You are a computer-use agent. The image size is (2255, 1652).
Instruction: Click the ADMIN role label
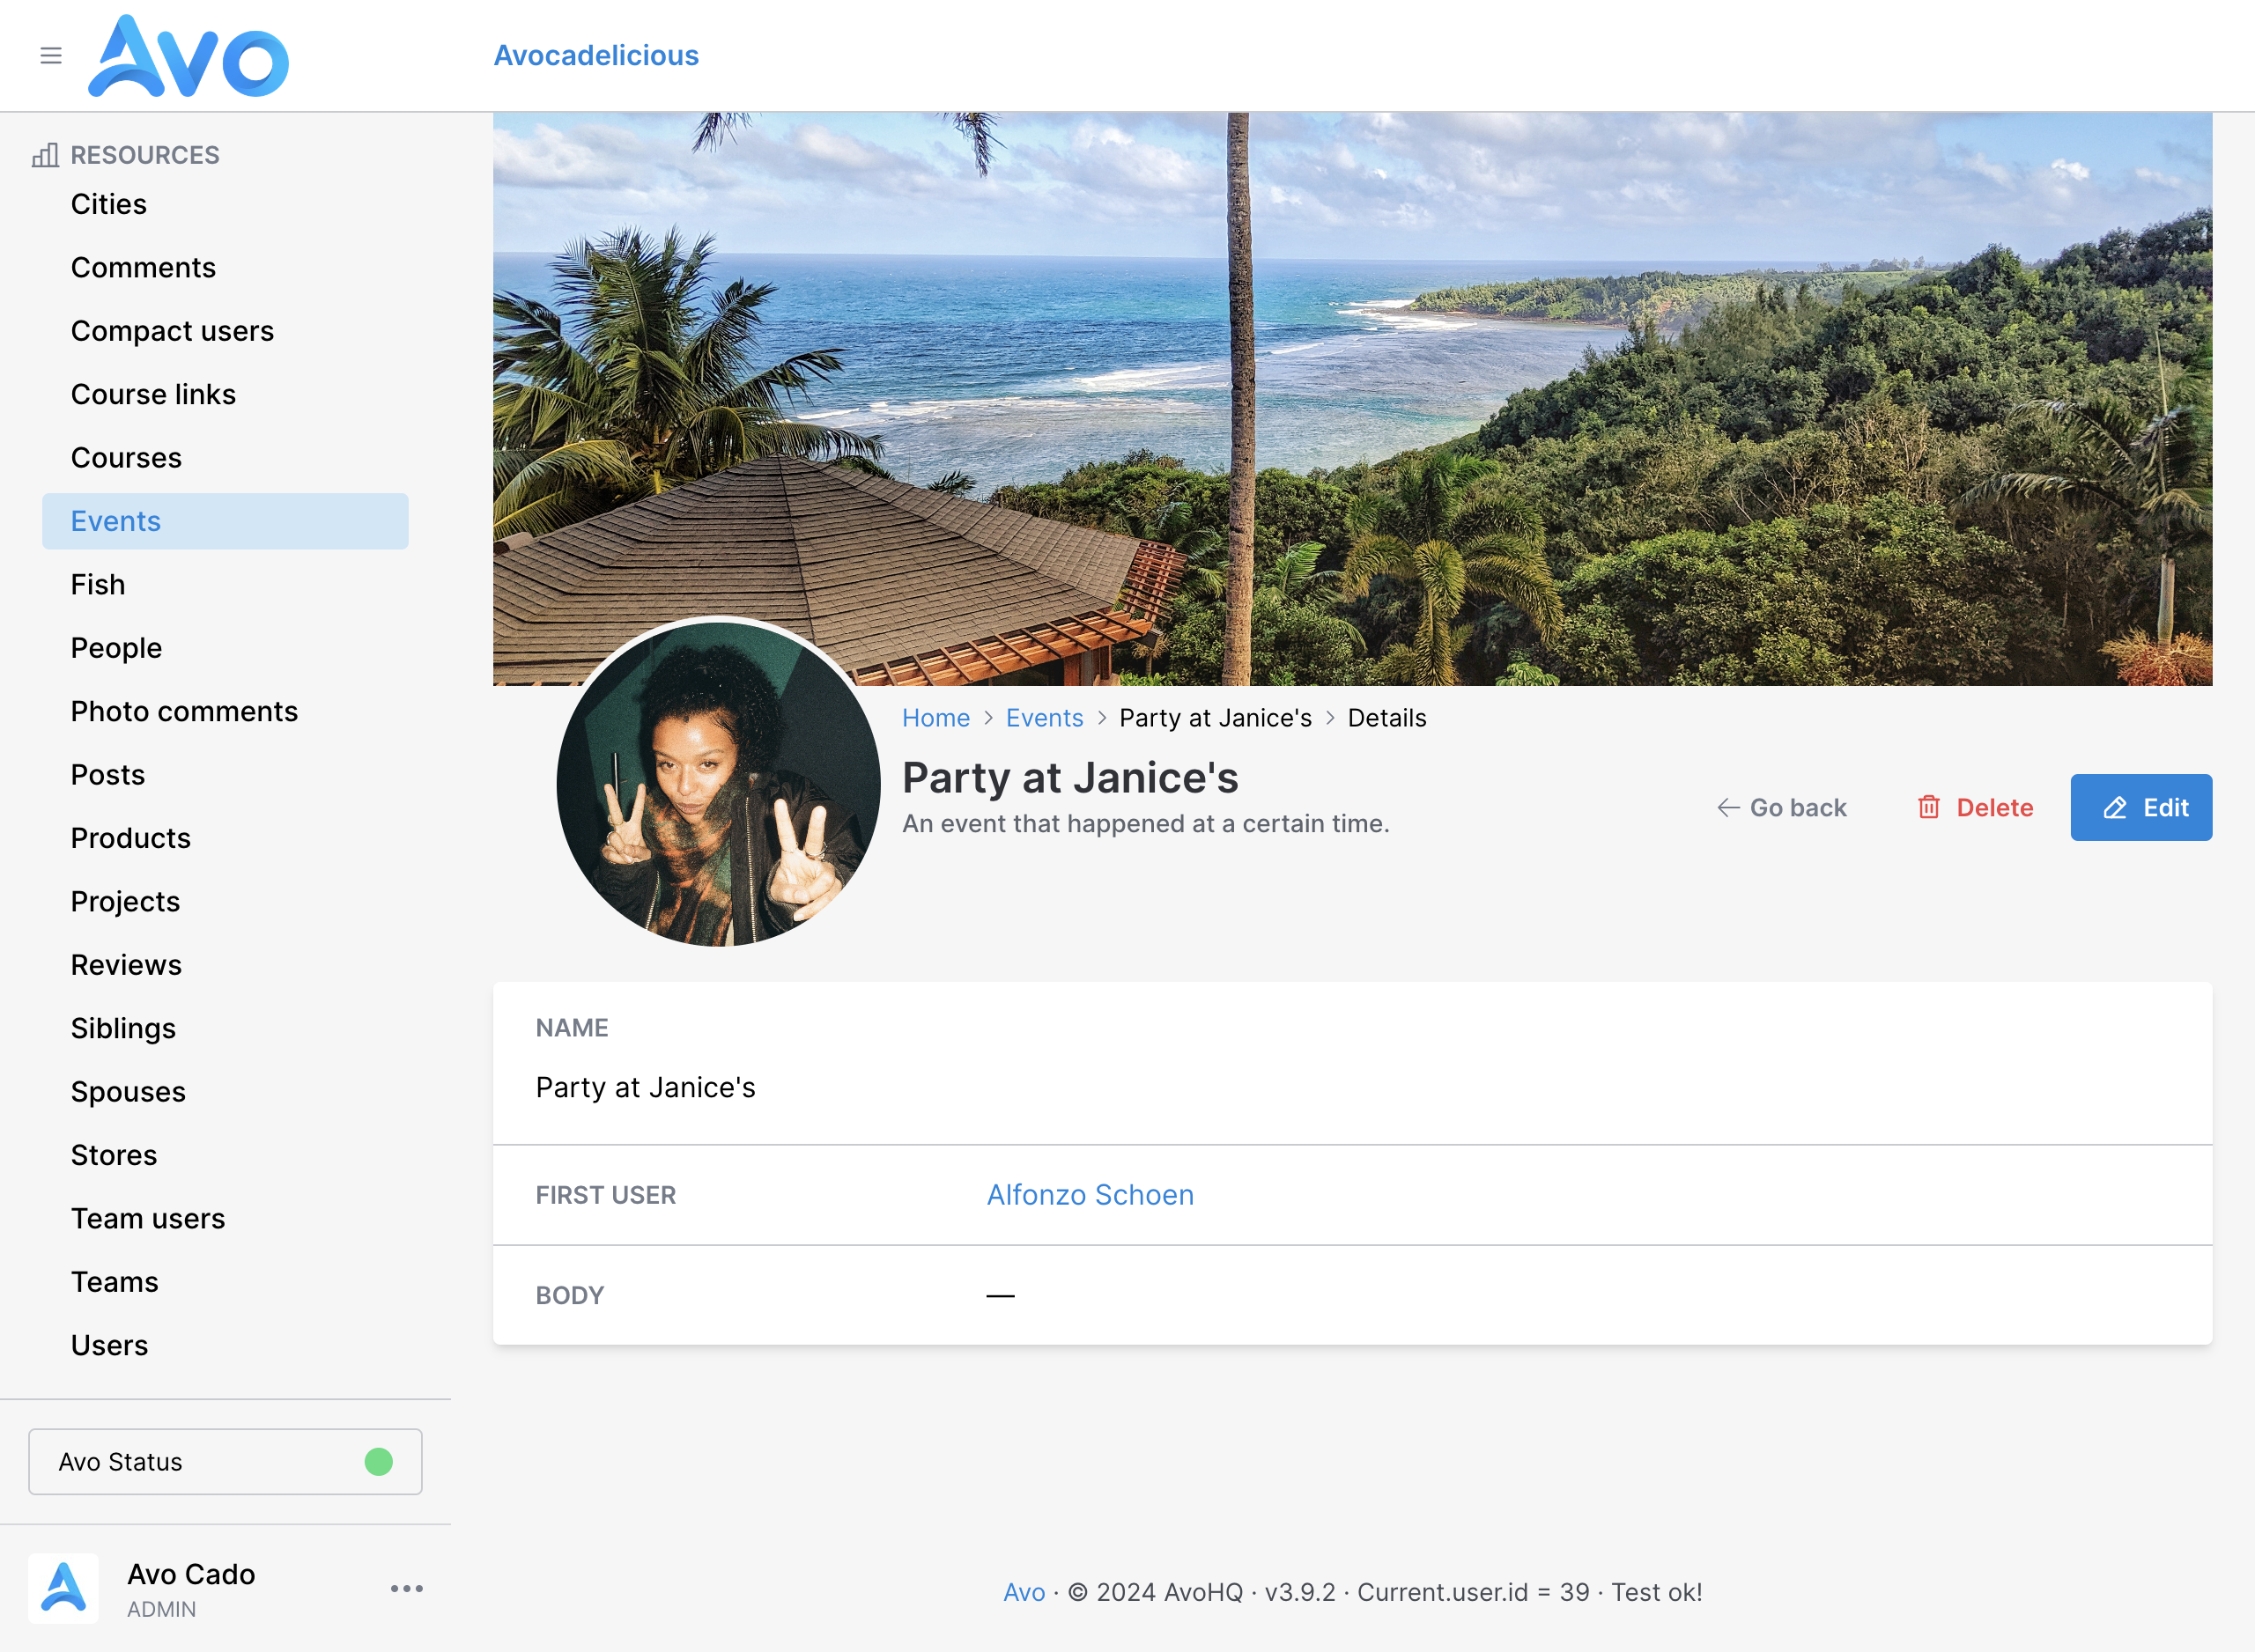pyautogui.click(x=161, y=1610)
